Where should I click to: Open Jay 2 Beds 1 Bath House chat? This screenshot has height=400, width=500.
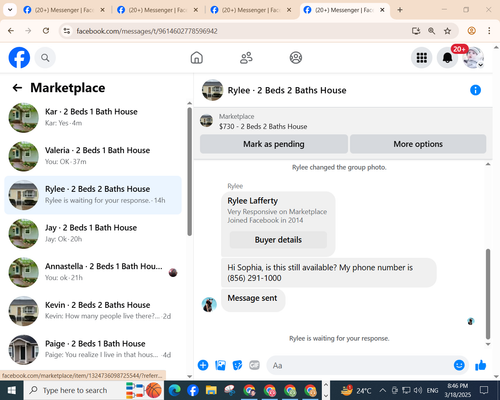pos(93,234)
